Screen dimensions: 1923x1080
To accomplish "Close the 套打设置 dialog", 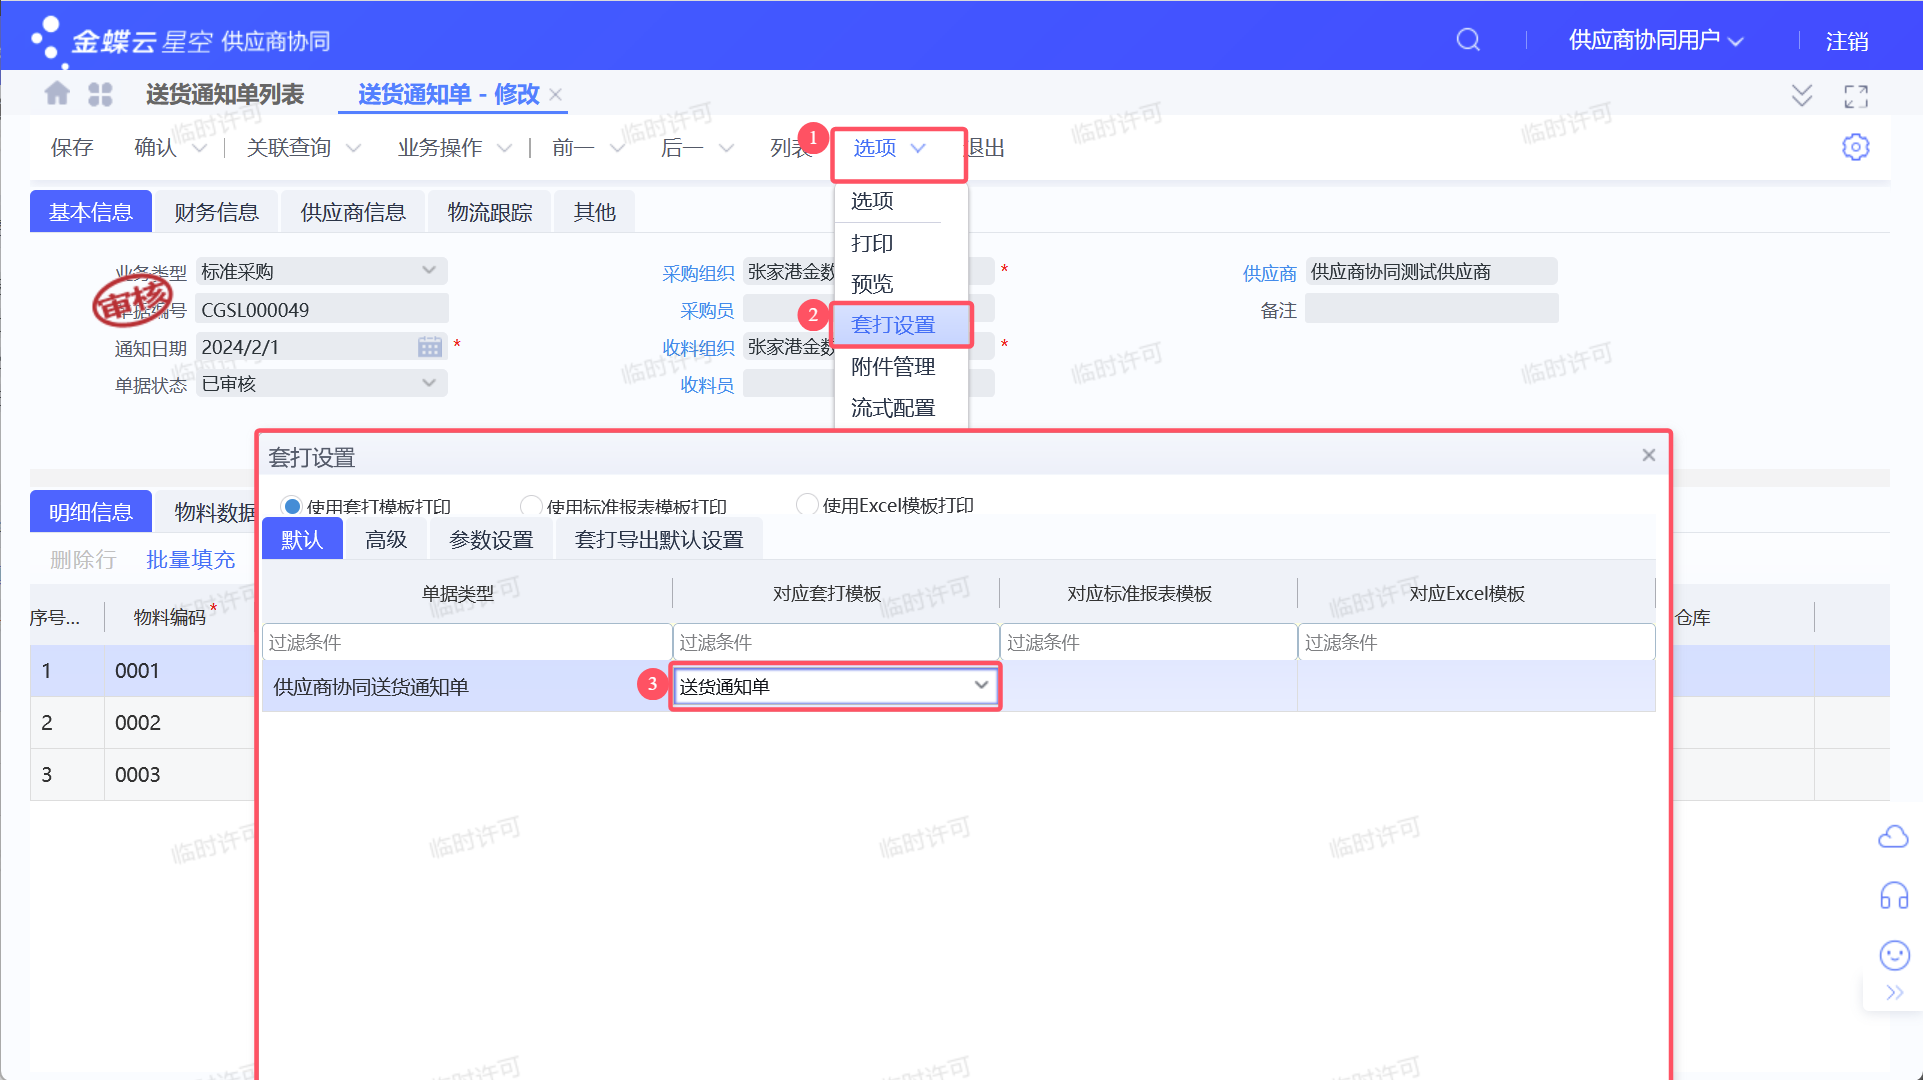I will click(1649, 455).
